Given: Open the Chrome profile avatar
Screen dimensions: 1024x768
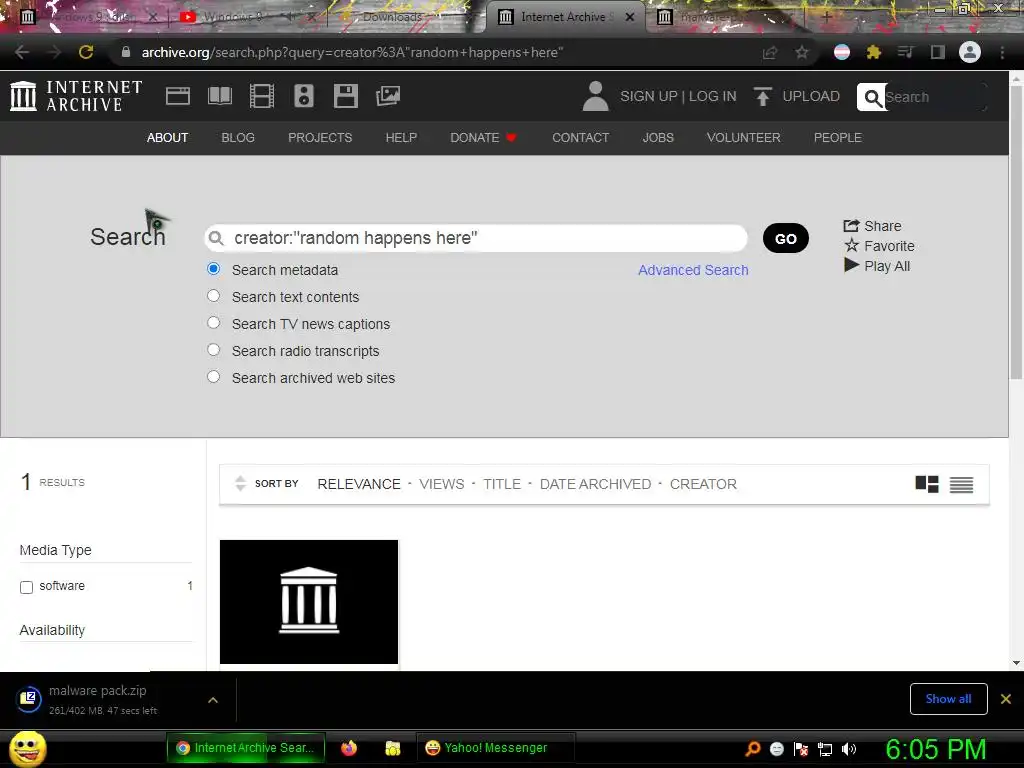Looking at the screenshot, I should [970, 52].
